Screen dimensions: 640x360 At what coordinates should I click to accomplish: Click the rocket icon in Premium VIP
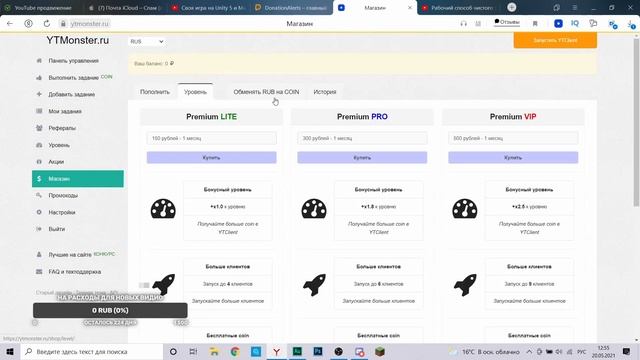coord(465,284)
